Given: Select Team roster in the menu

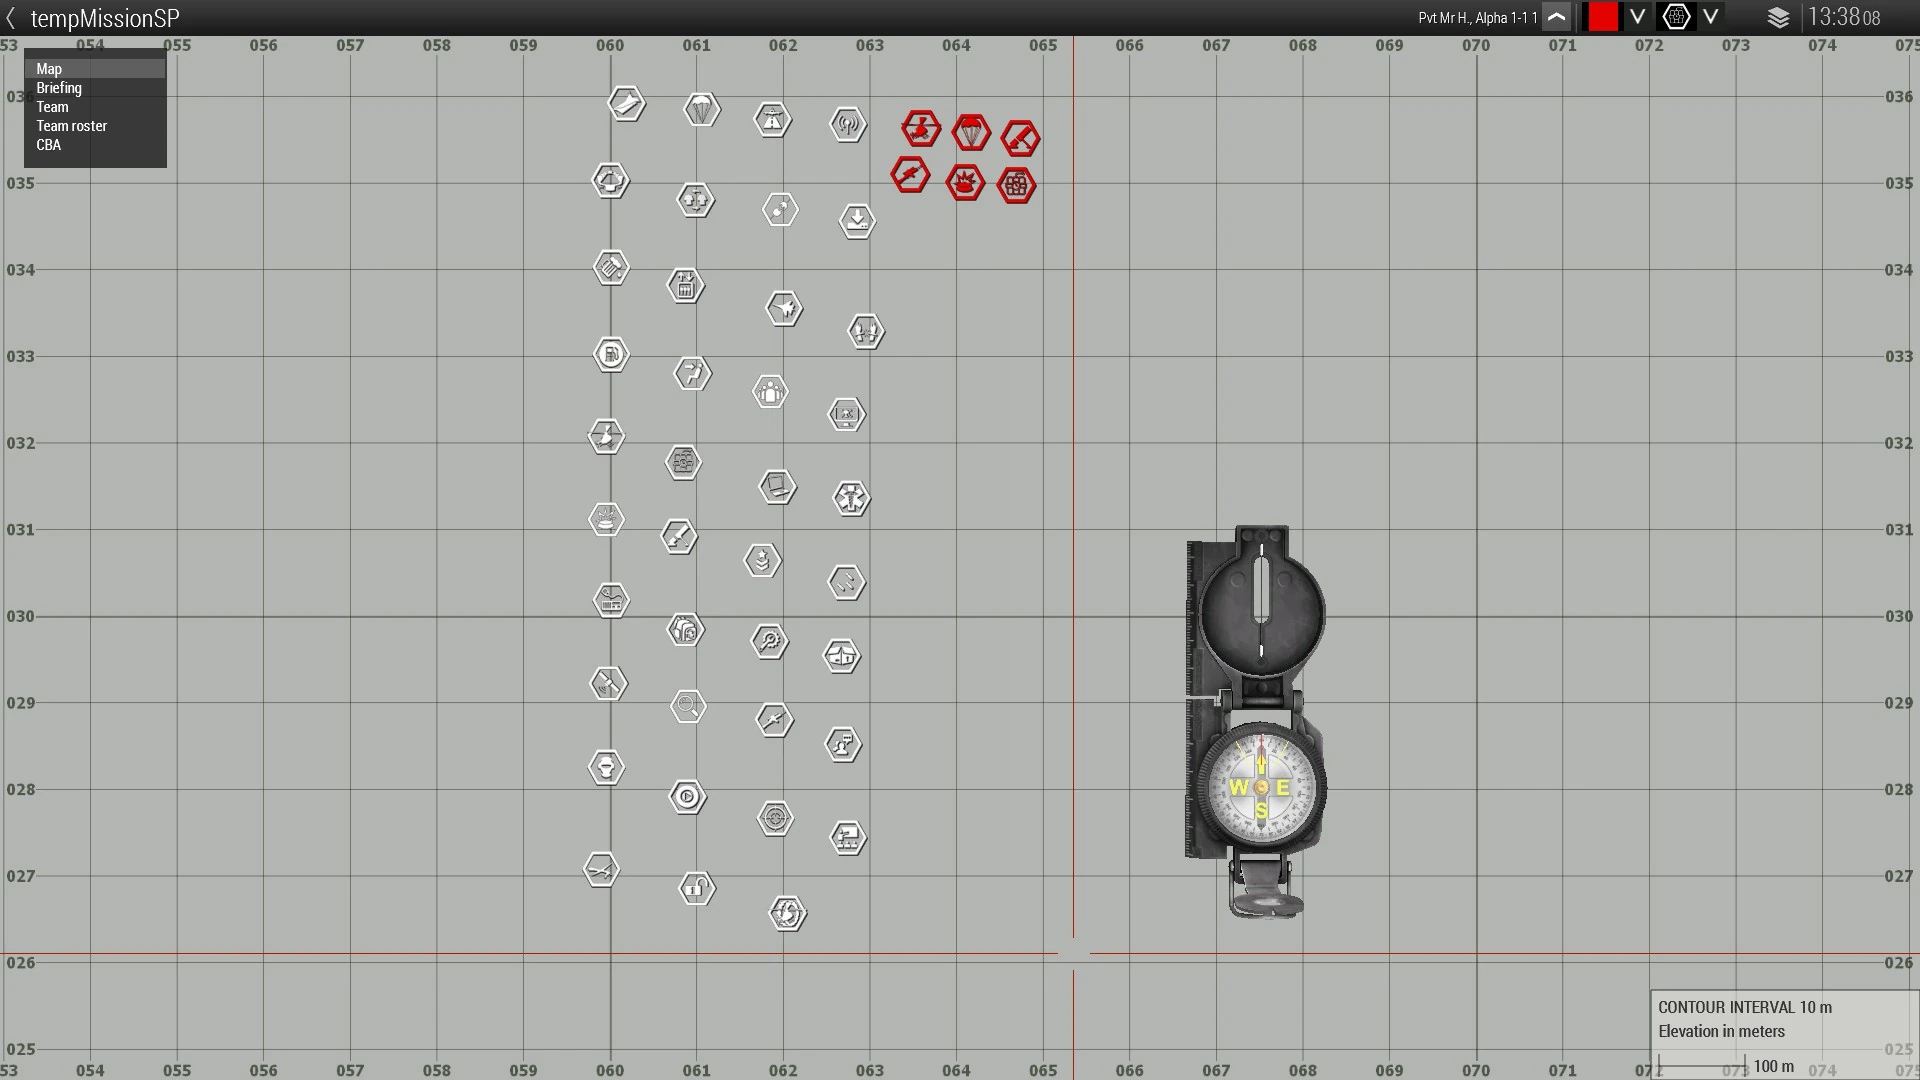Looking at the screenshot, I should [x=71, y=126].
